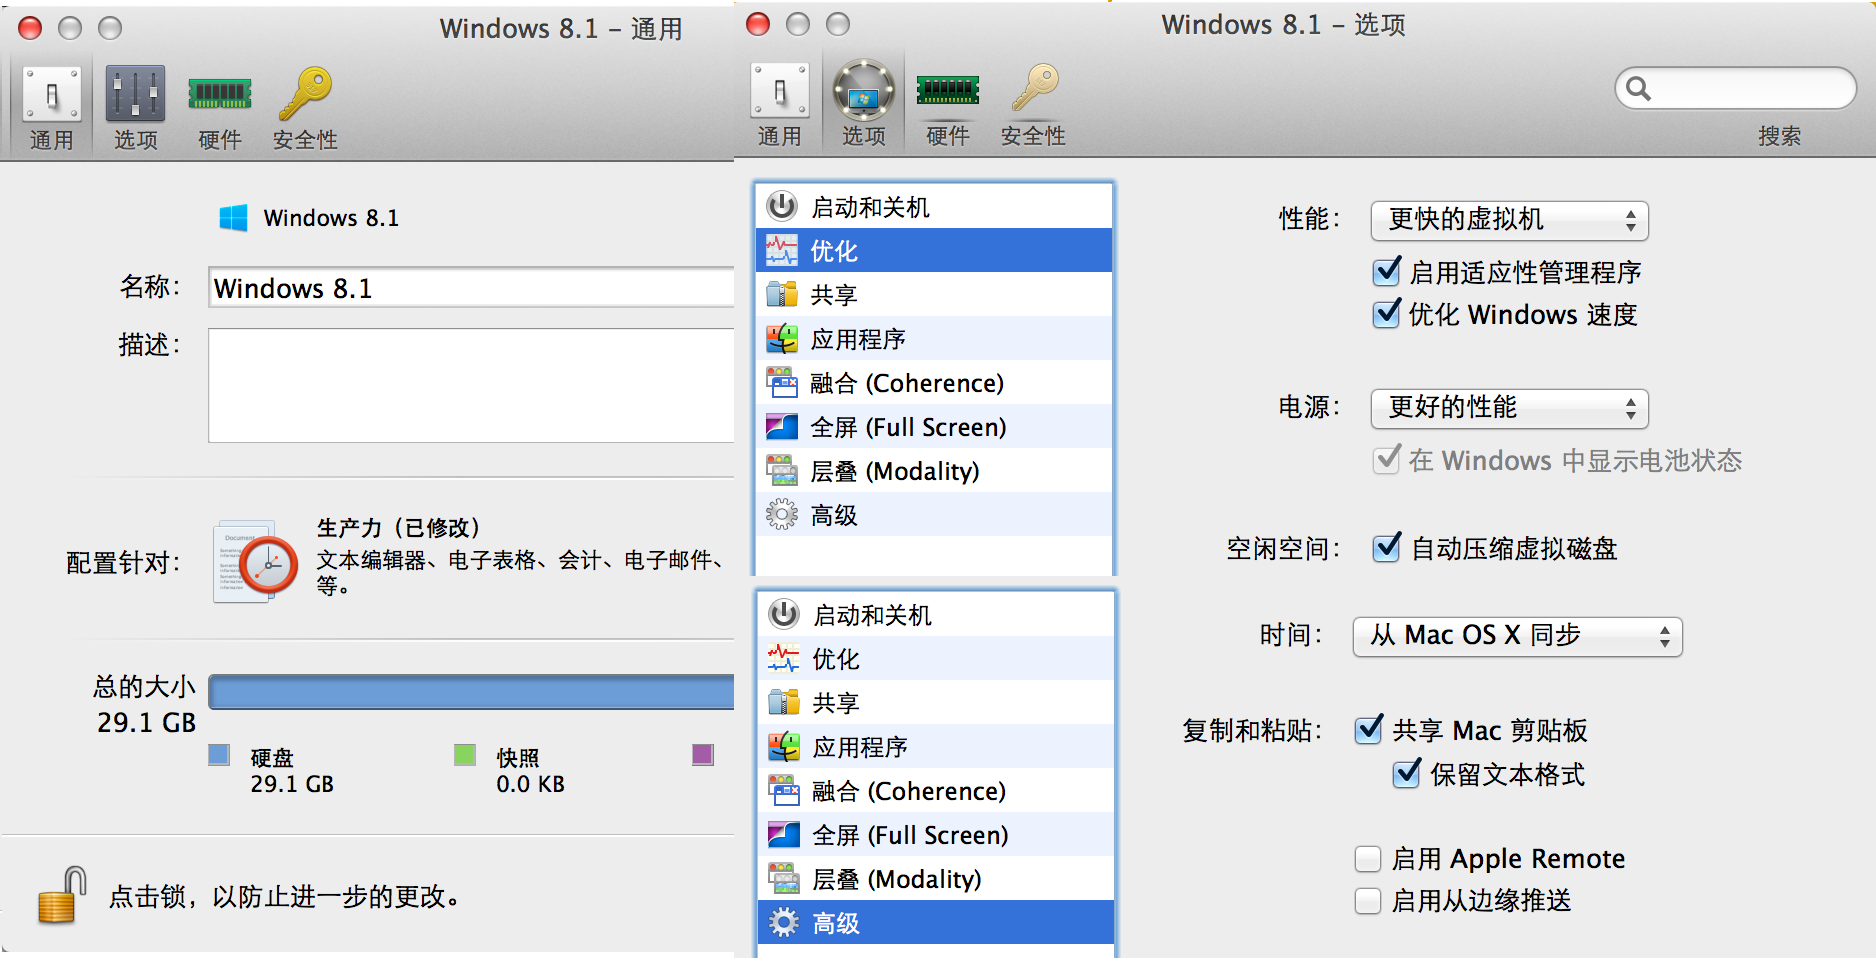Select 优化 in the lower list

pos(936,659)
